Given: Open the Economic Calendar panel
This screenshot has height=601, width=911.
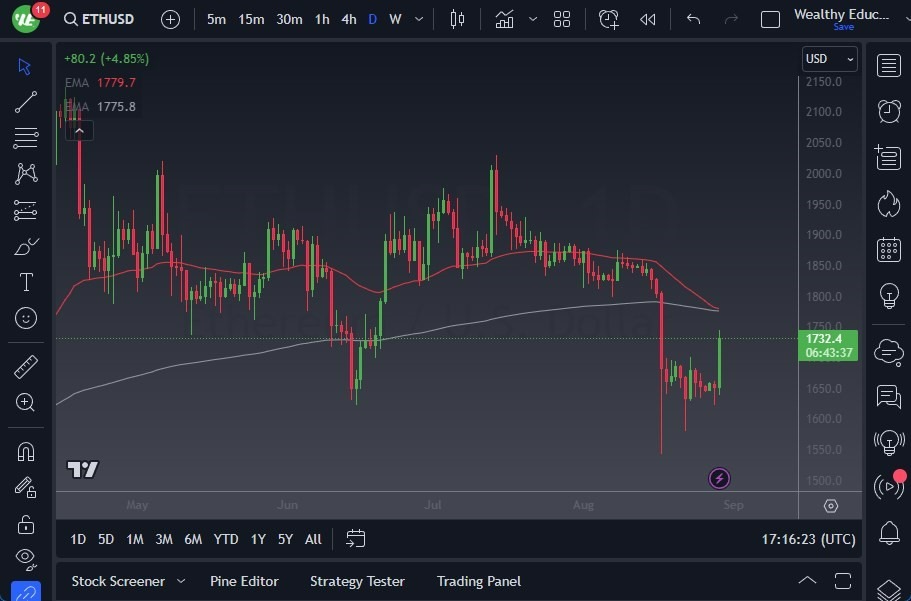Looking at the screenshot, I should pyautogui.click(x=889, y=249).
